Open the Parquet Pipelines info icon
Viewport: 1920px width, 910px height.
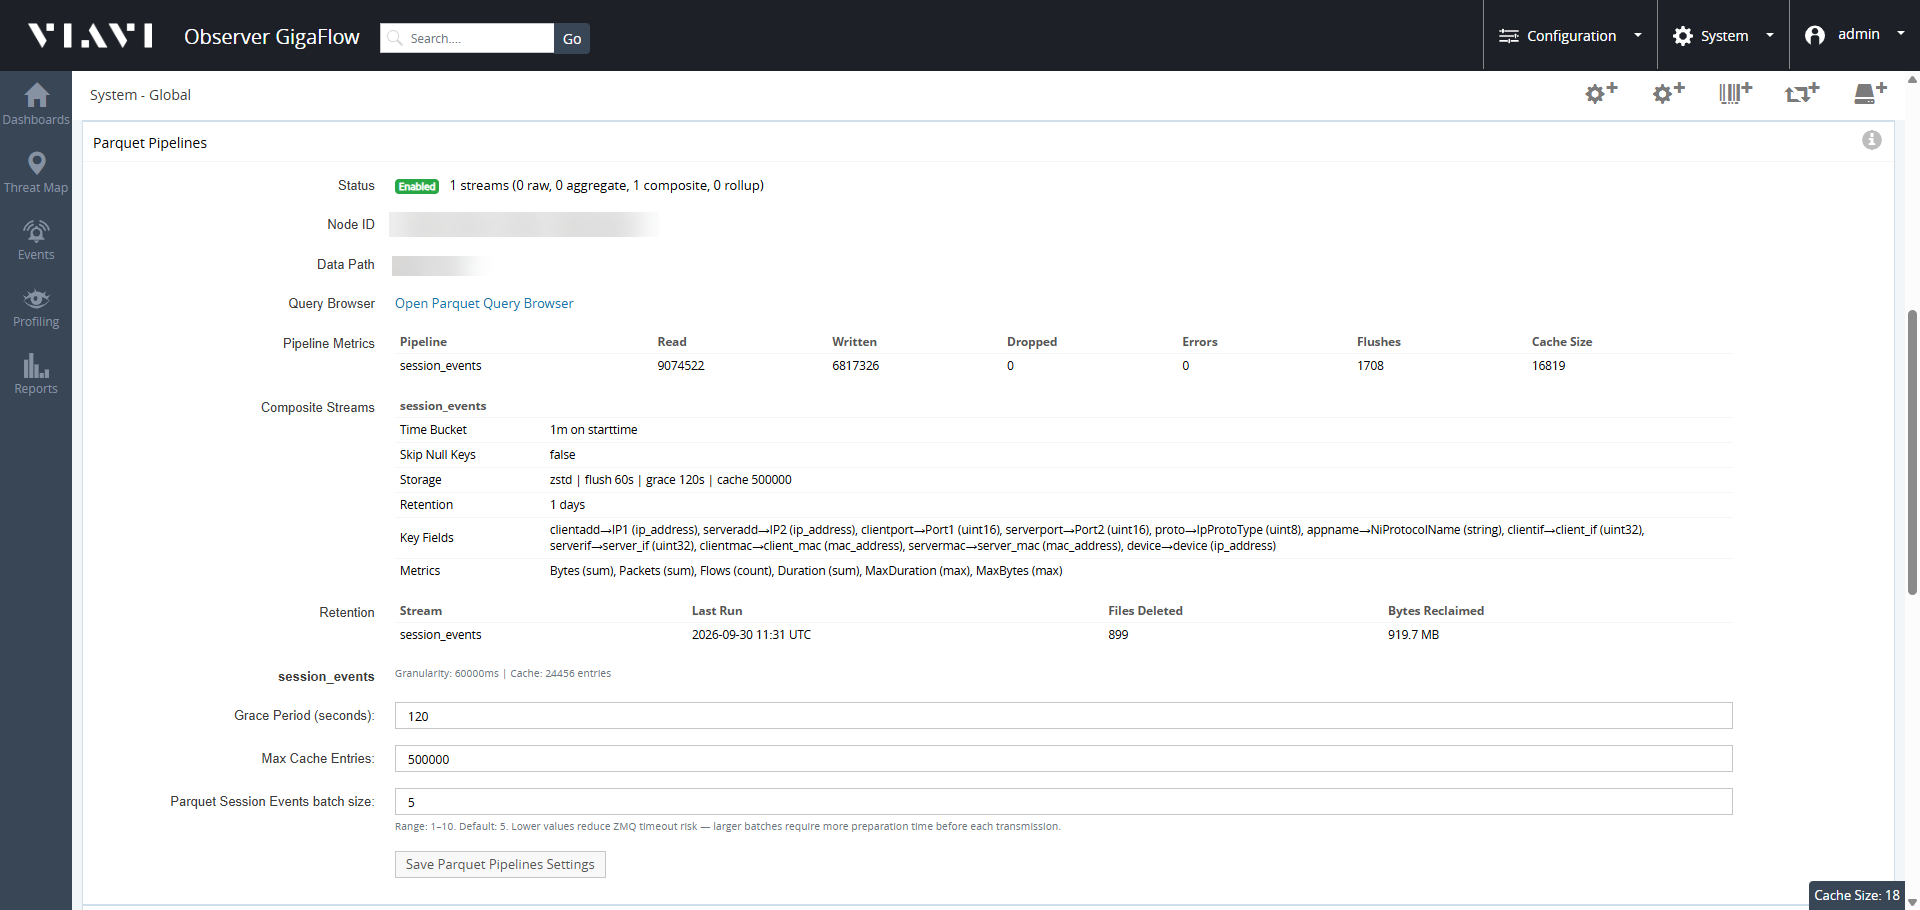tap(1872, 140)
